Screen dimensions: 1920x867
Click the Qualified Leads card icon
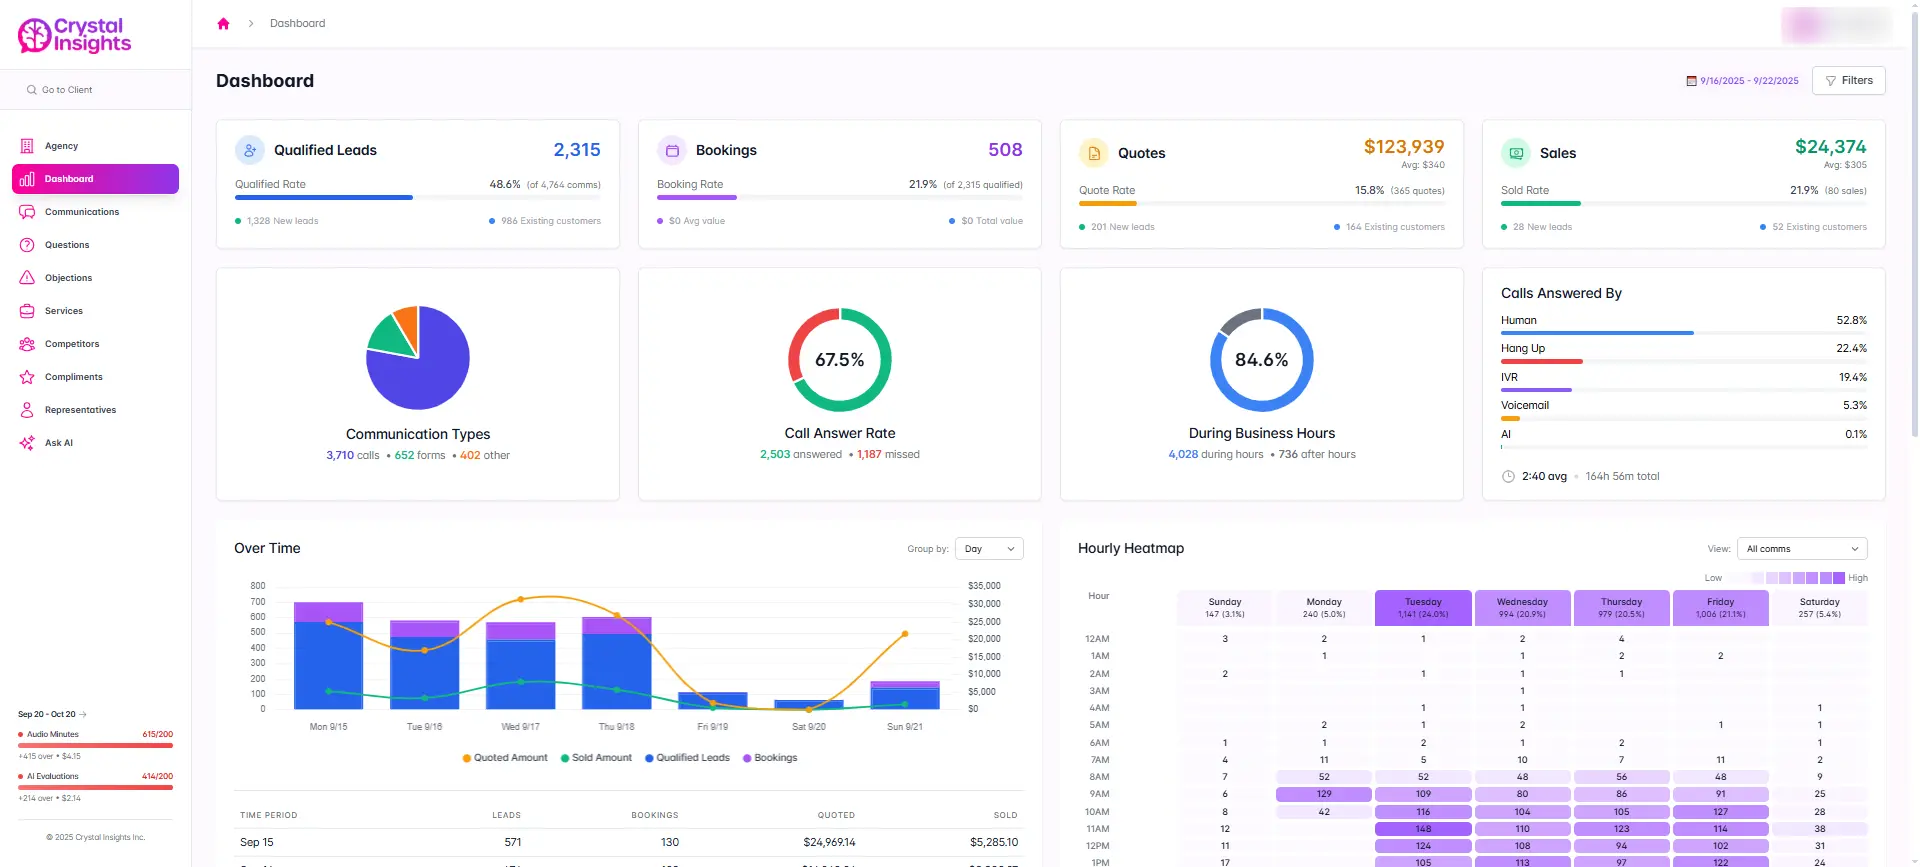click(x=250, y=150)
